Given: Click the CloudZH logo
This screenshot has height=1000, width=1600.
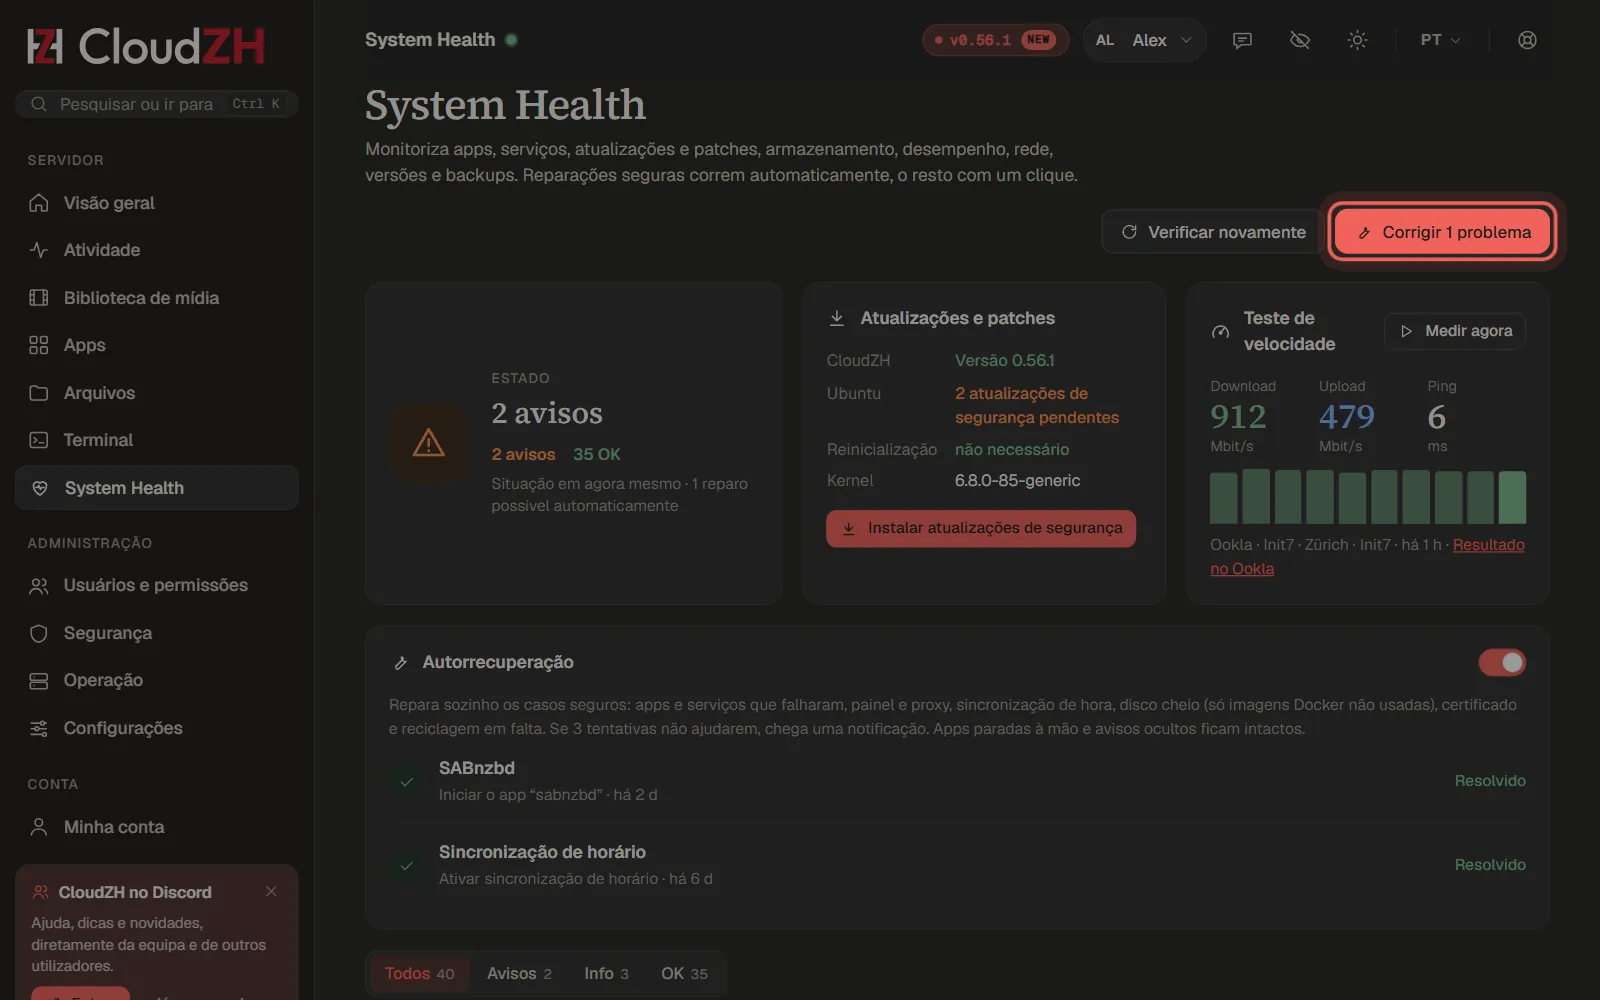Looking at the screenshot, I should [x=146, y=46].
